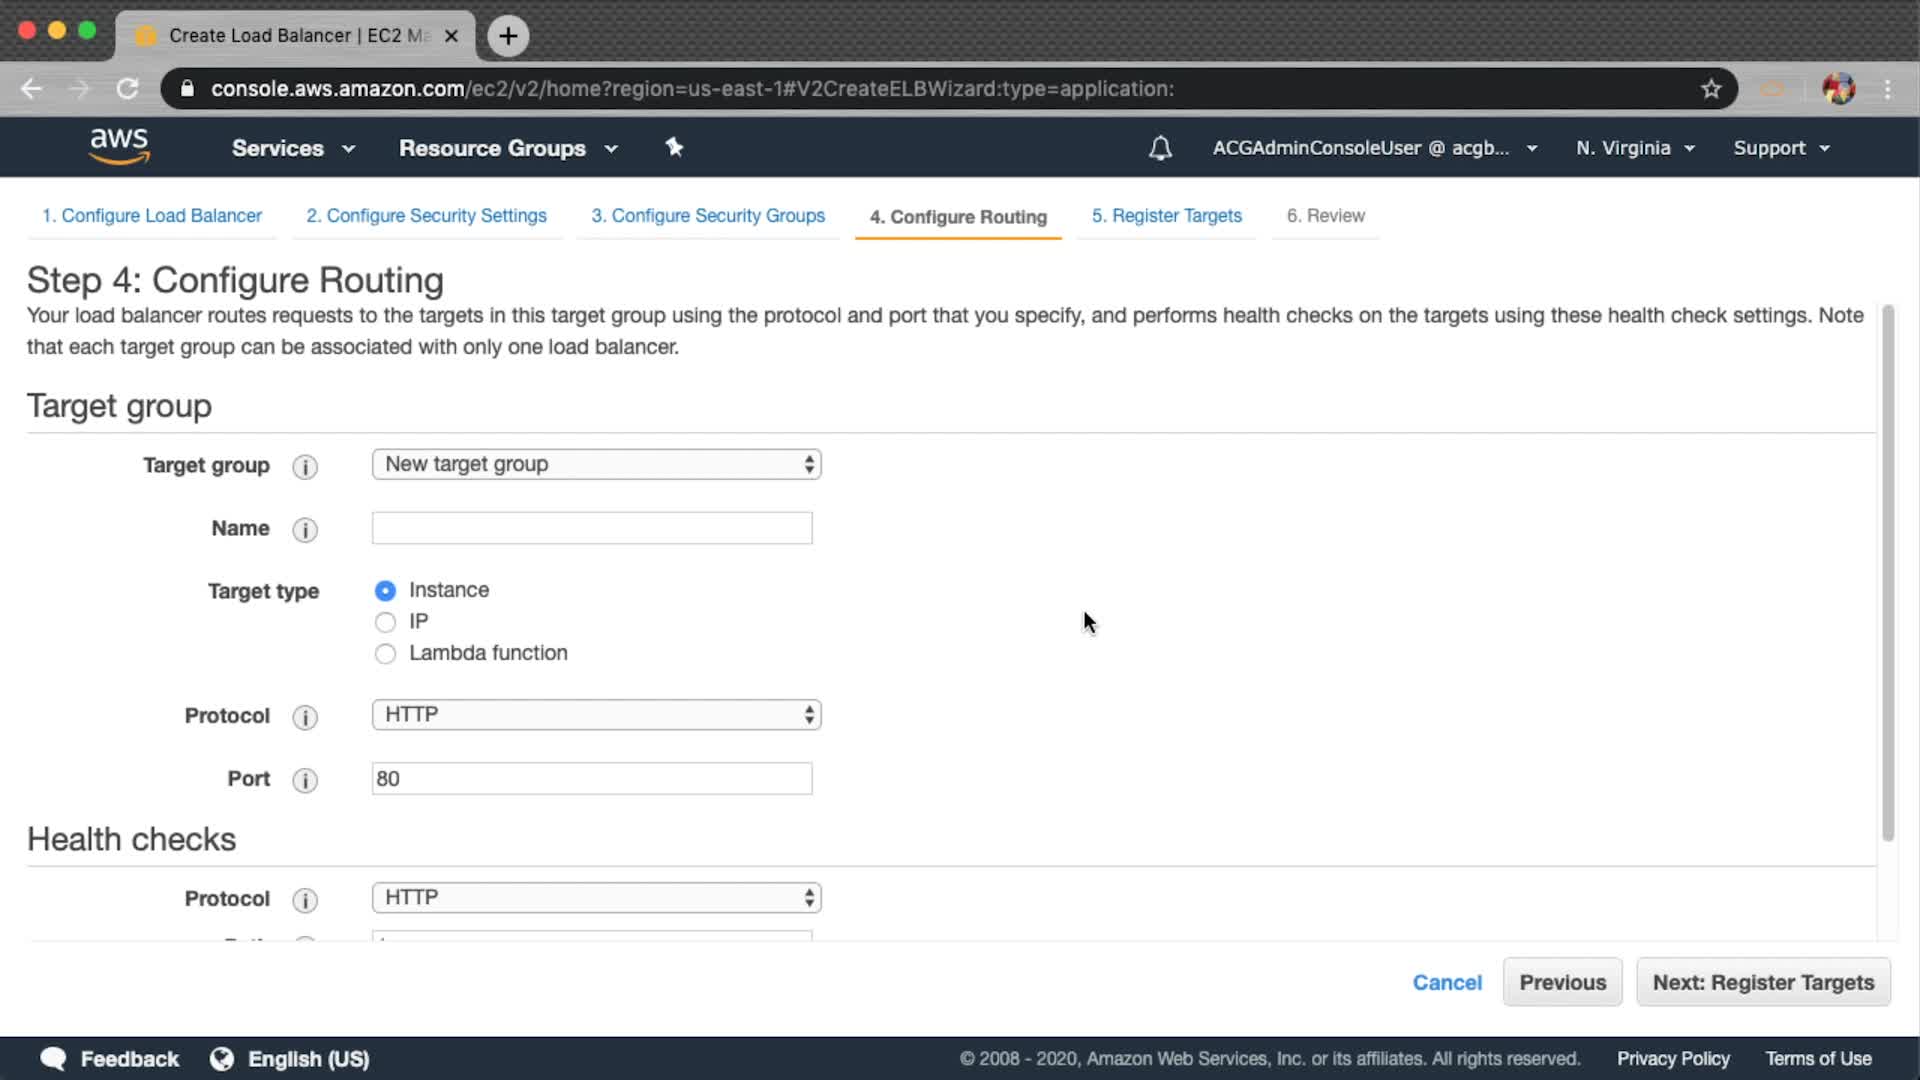The width and height of the screenshot is (1920, 1080).
Task: Choose Lambda function target type
Action: coord(385,654)
